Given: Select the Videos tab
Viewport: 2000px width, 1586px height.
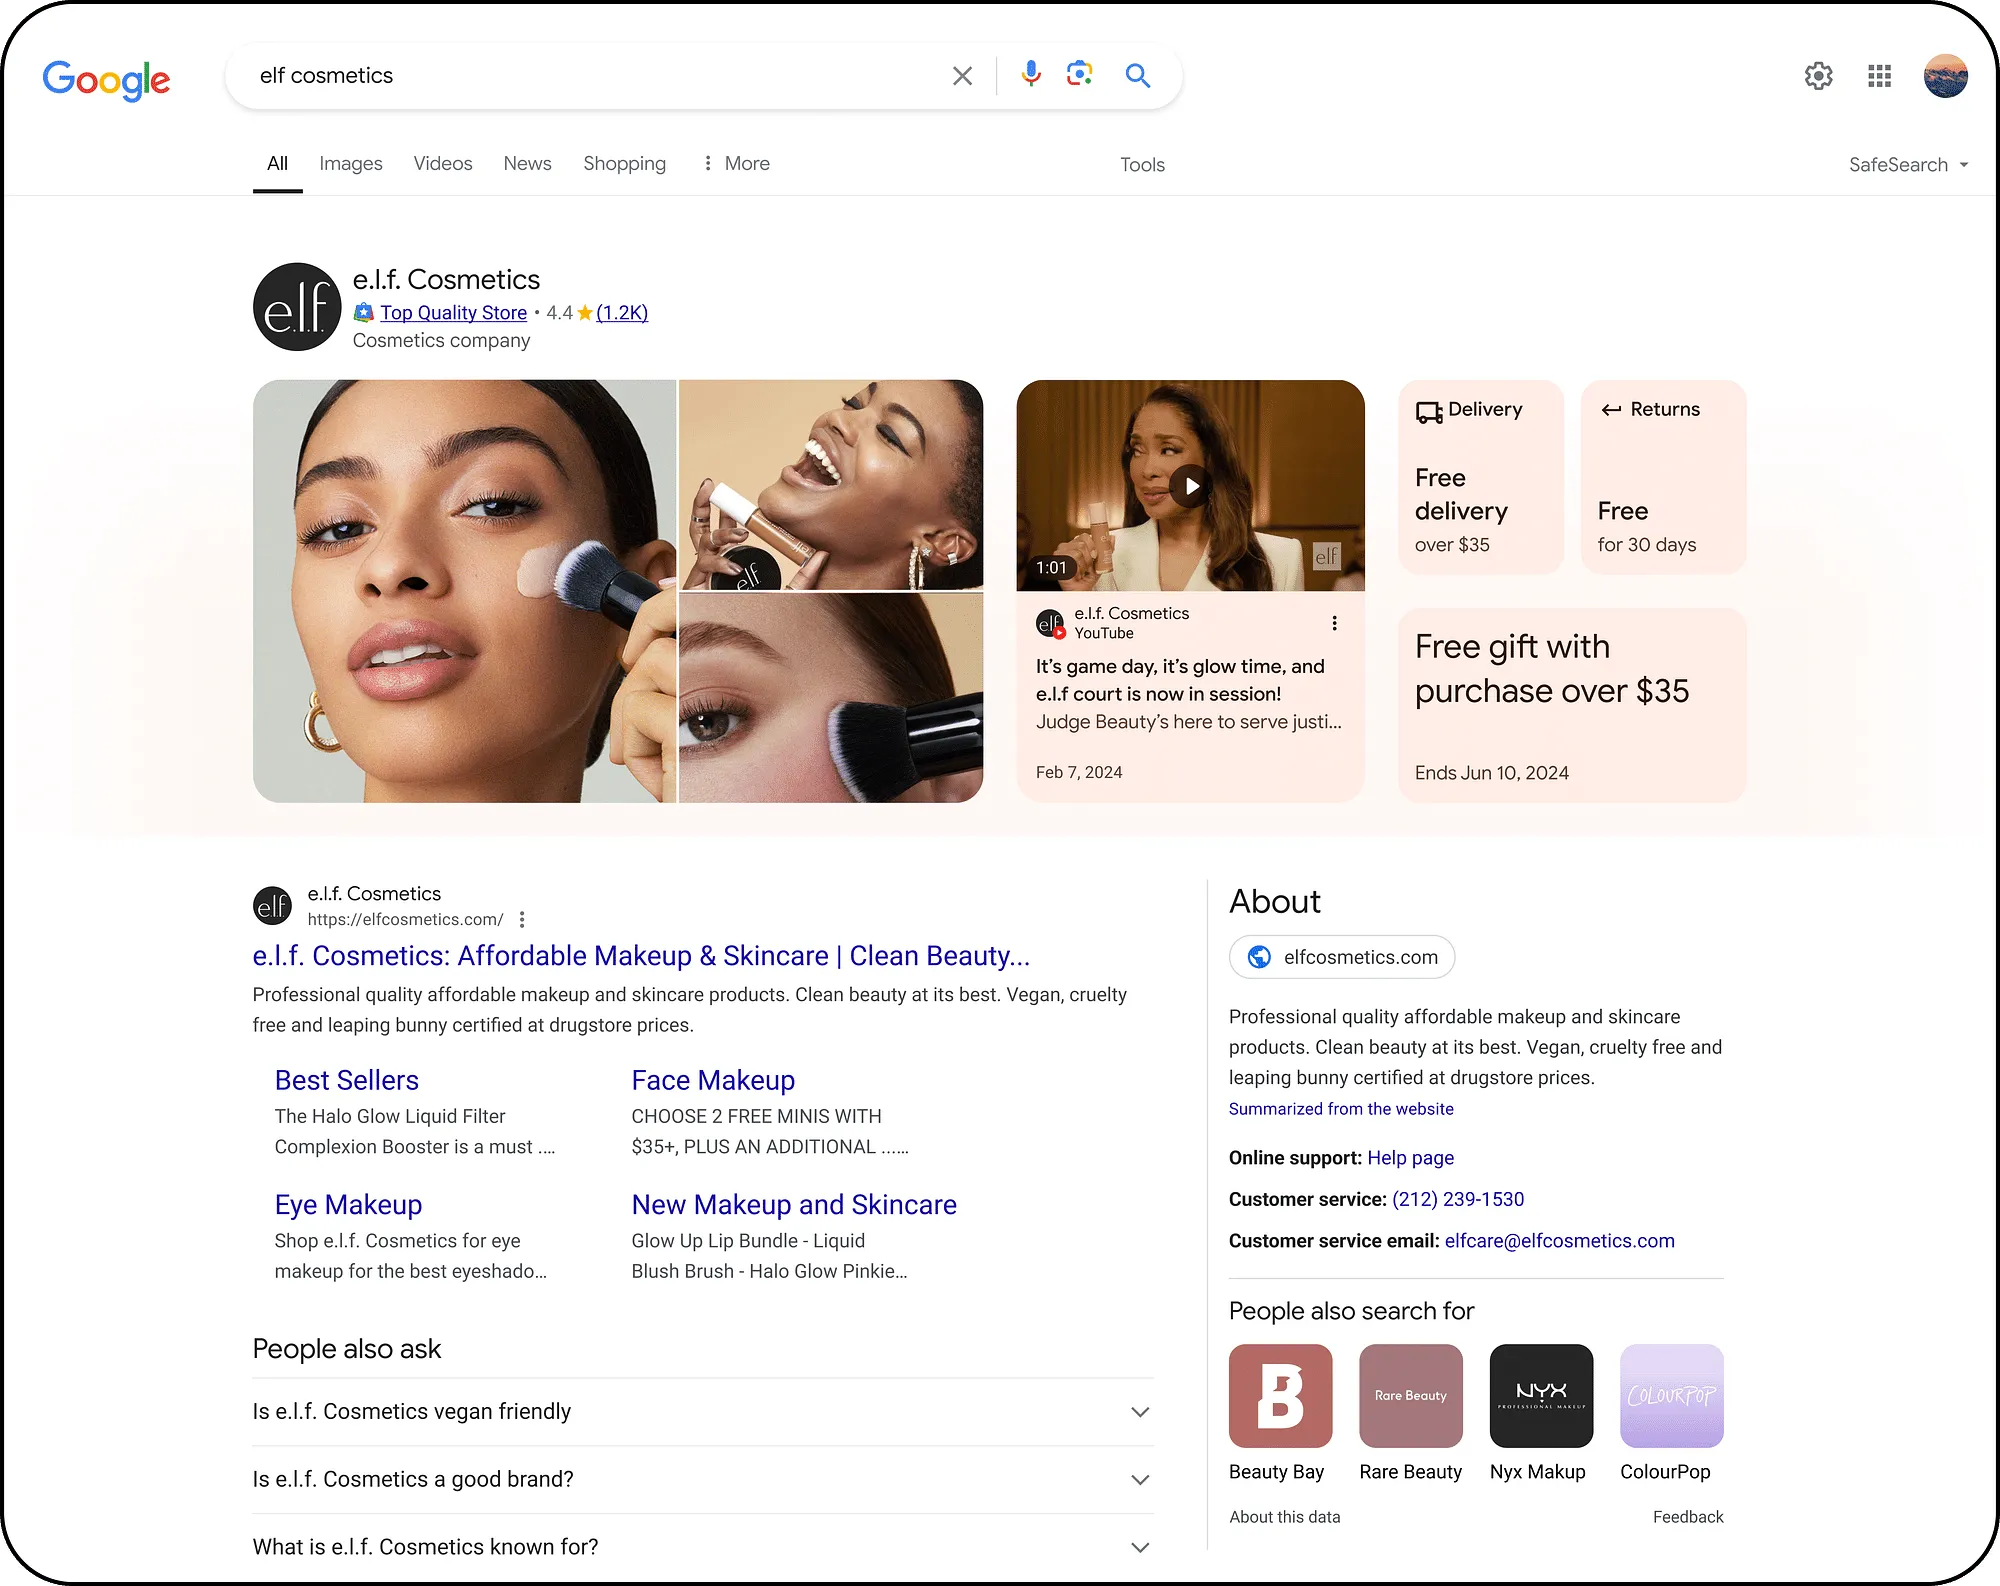Looking at the screenshot, I should (x=442, y=162).
